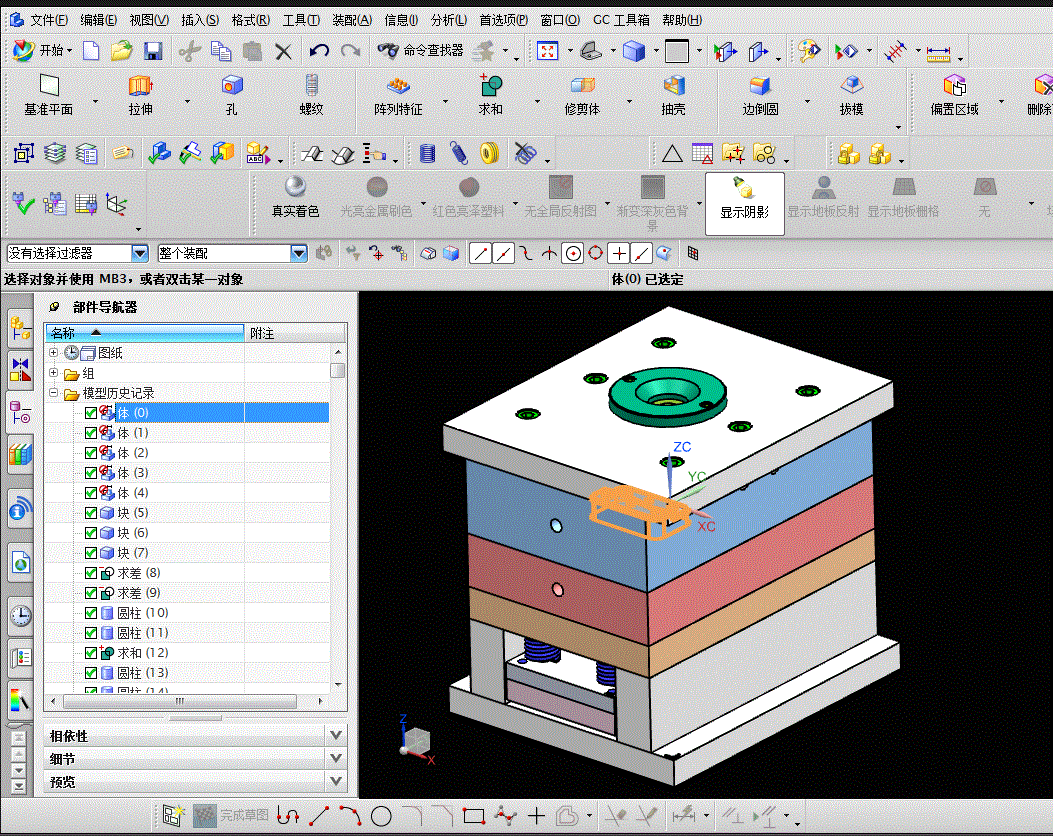The height and width of the screenshot is (836, 1053).
Task: Select the circle sketch tool in bottom toolbar
Action: [x=381, y=816]
